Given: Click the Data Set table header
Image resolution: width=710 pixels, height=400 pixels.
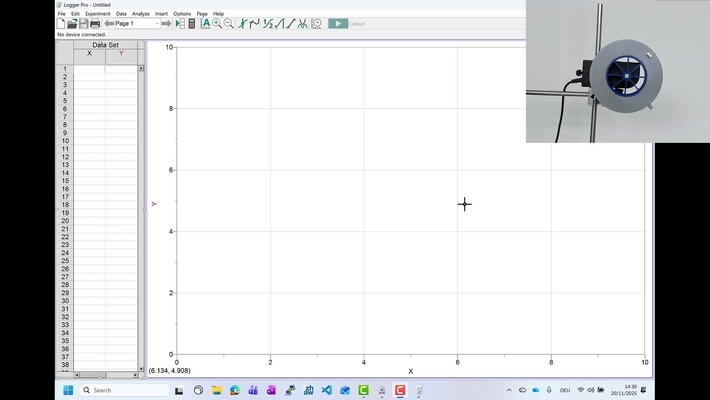Looking at the screenshot, I should [x=106, y=45].
